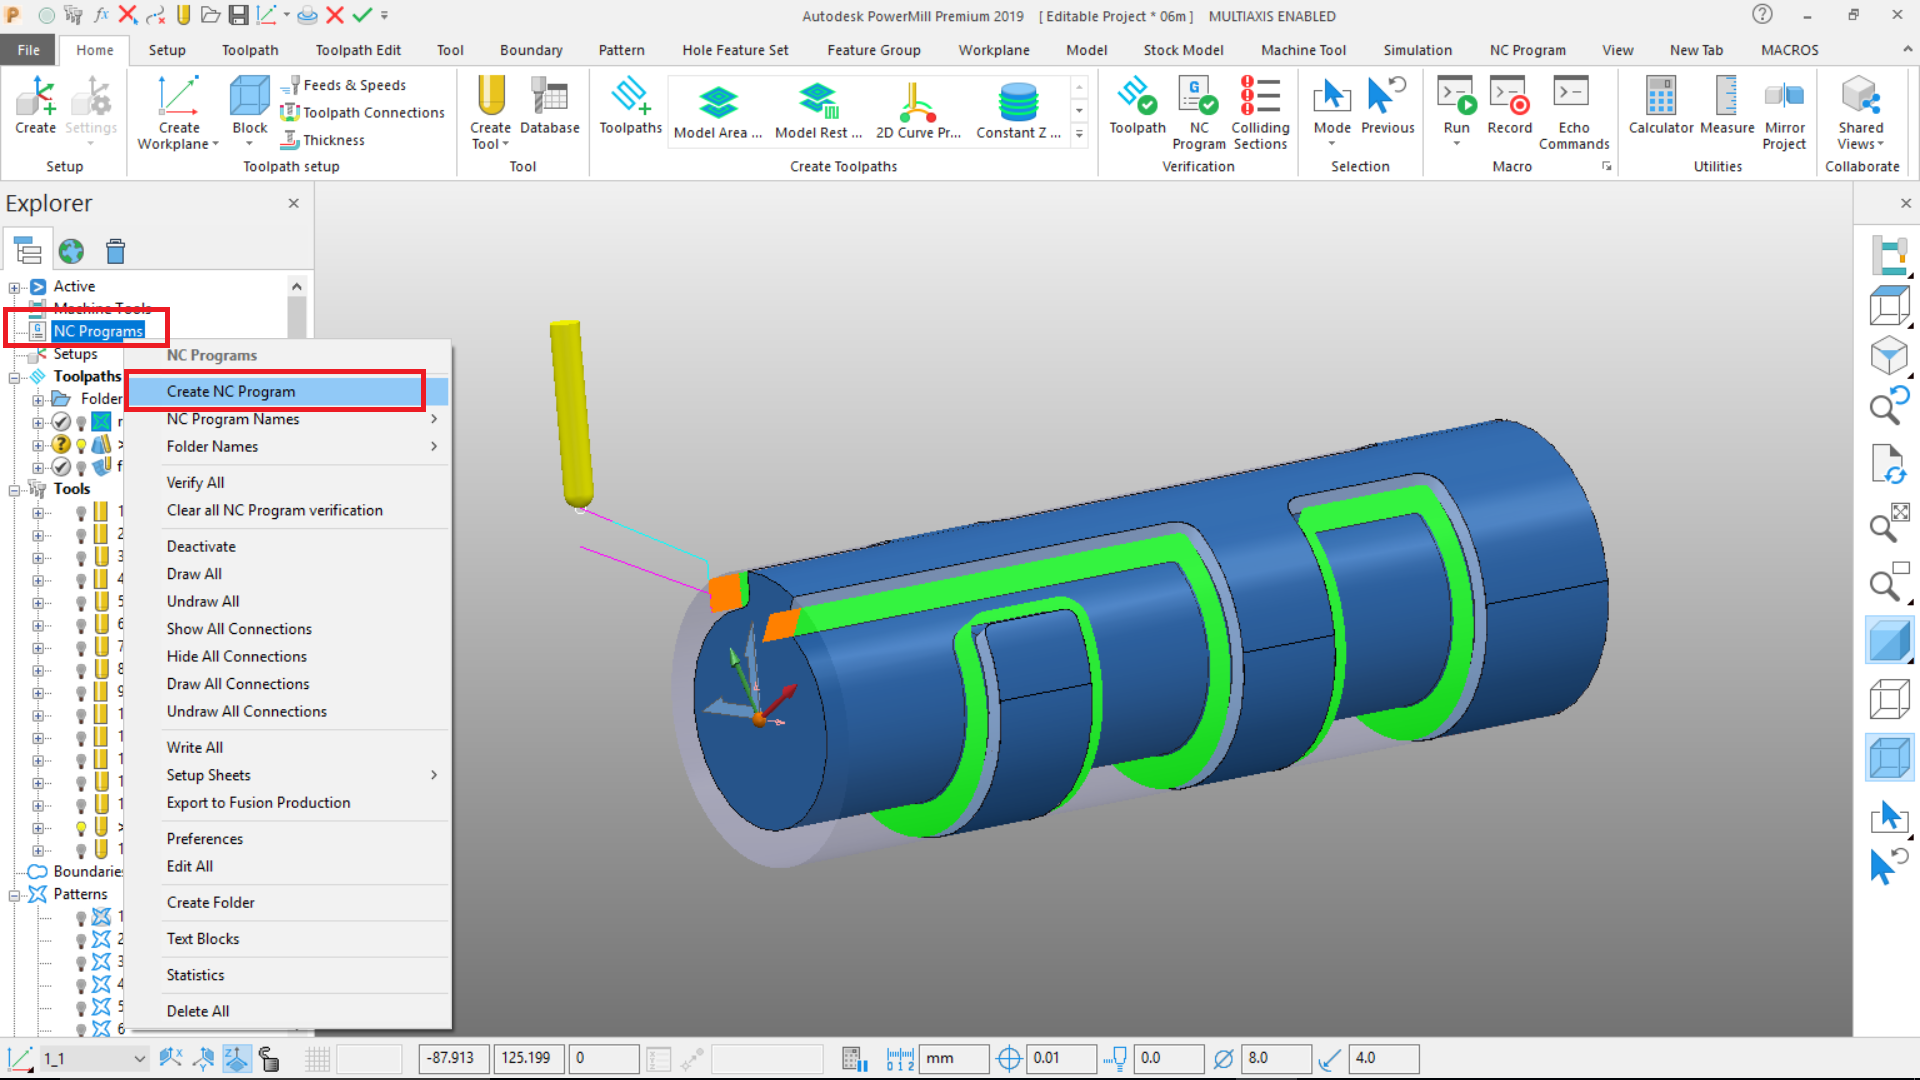Open the workplane 1_1 dropdown in status bar
This screenshot has width=1920, height=1080.
coord(139,1058)
